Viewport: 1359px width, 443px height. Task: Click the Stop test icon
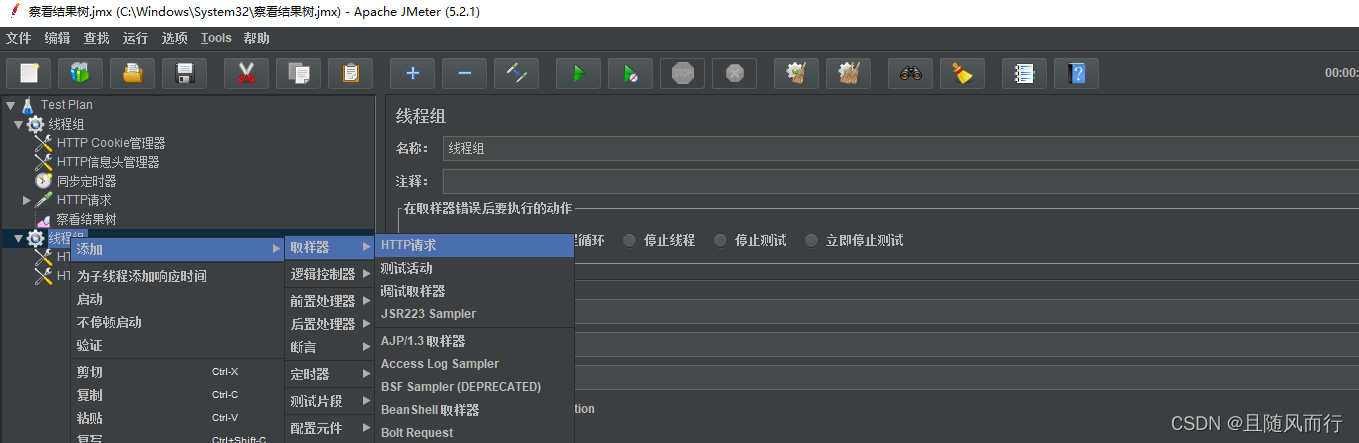point(682,73)
